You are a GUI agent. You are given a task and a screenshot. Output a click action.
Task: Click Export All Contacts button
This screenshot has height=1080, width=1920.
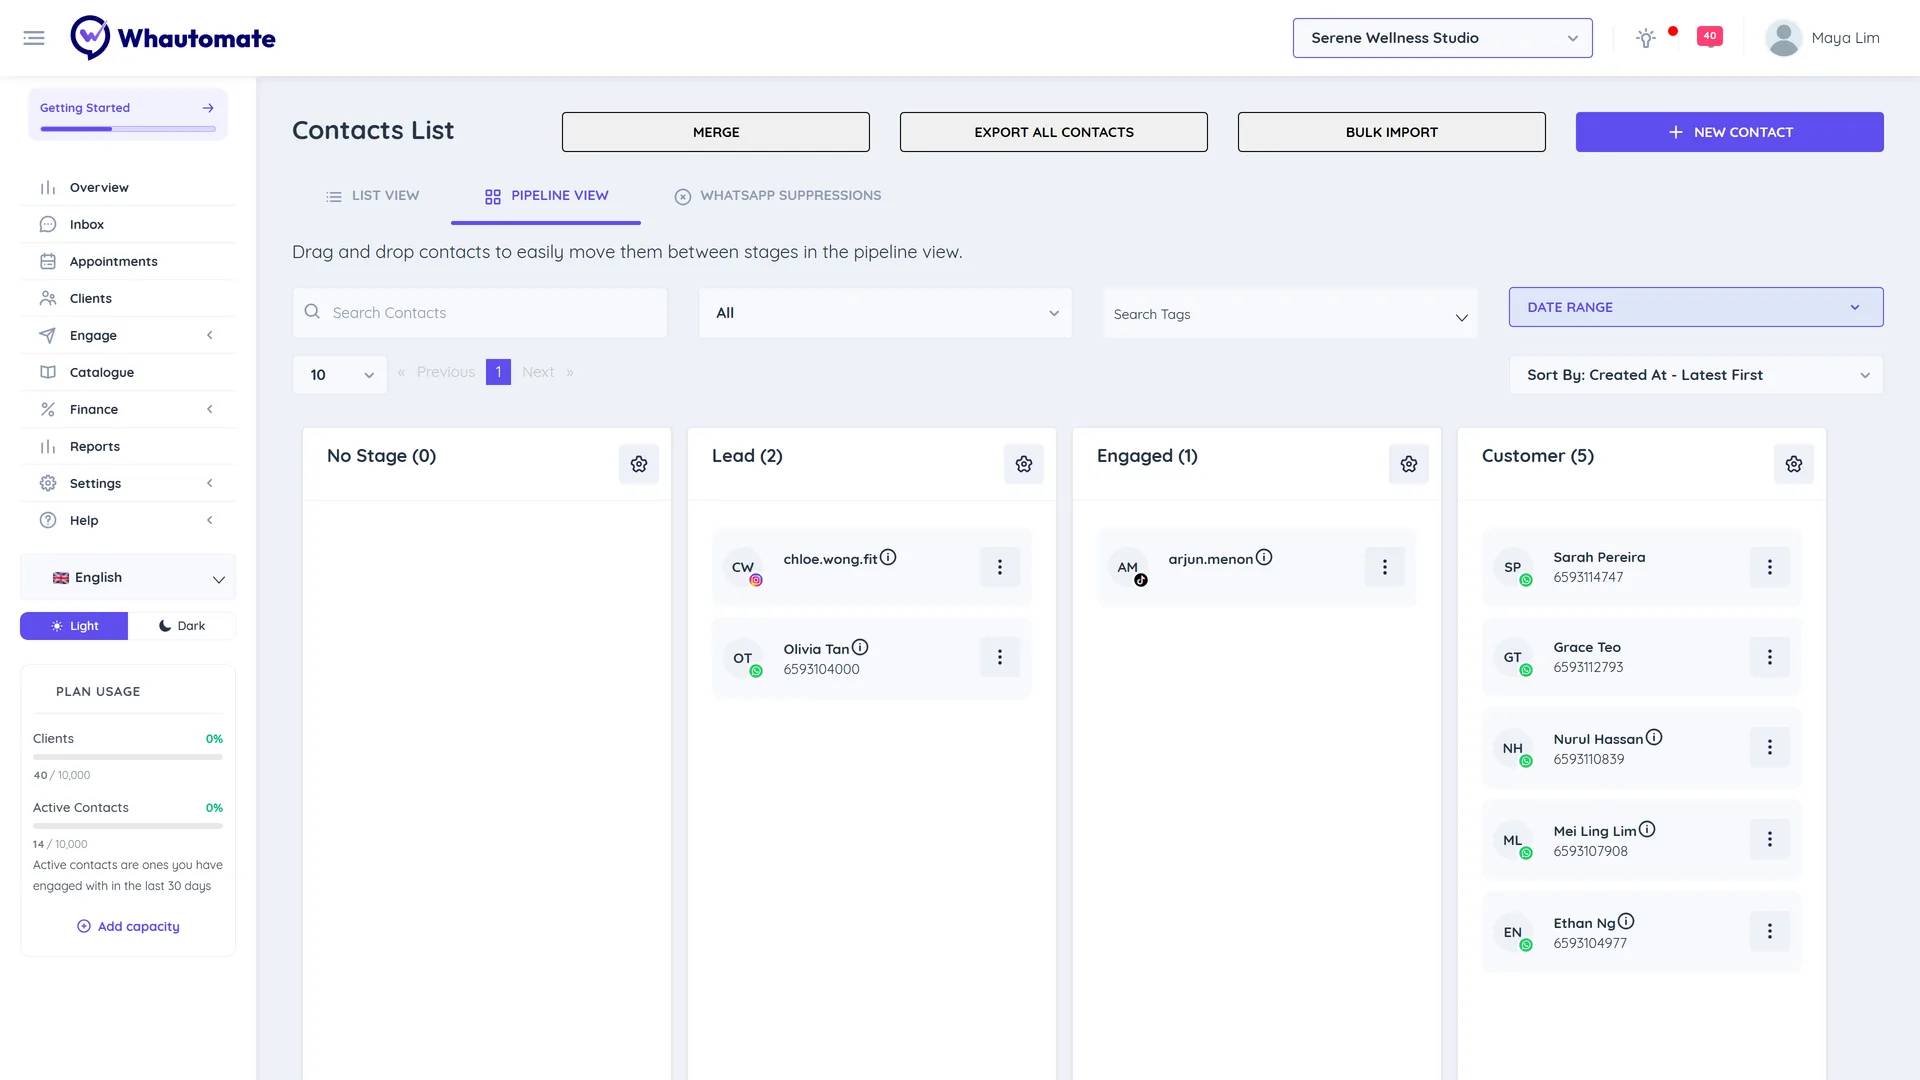coord(1054,132)
